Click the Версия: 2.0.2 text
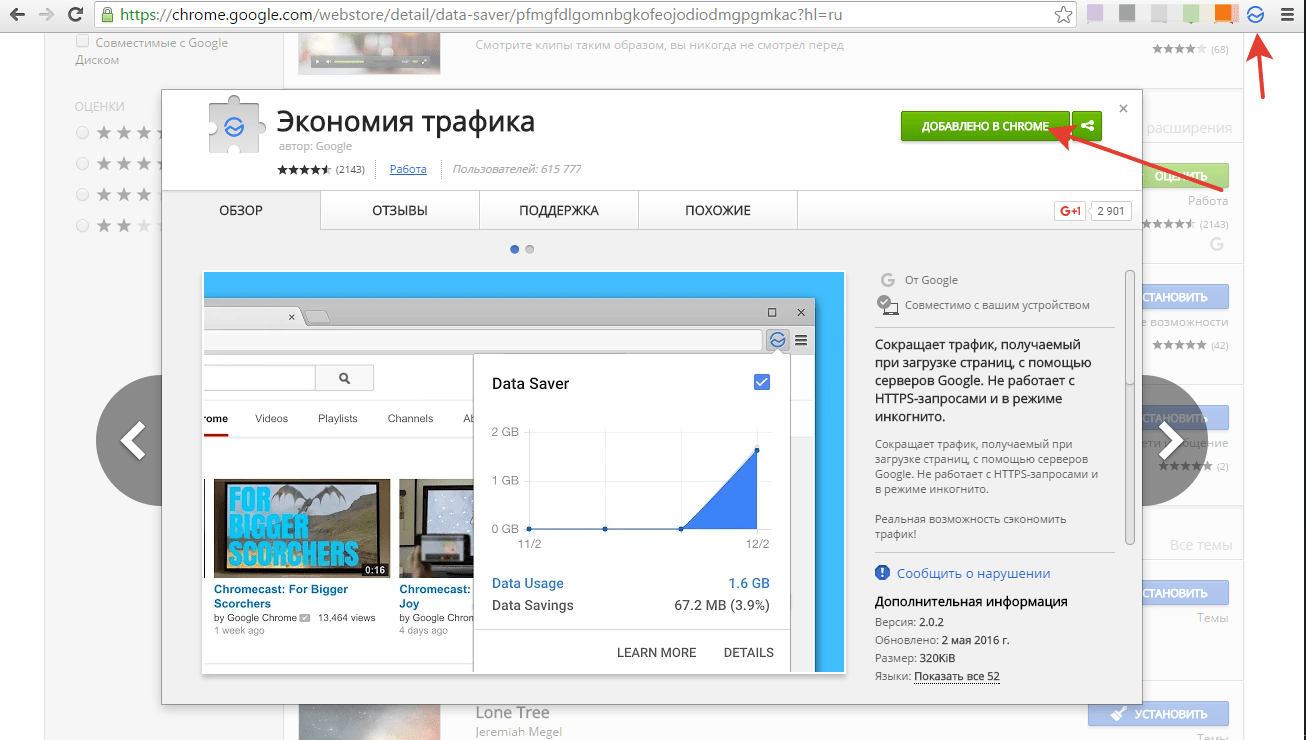The width and height of the screenshot is (1306, 740). 908,622
